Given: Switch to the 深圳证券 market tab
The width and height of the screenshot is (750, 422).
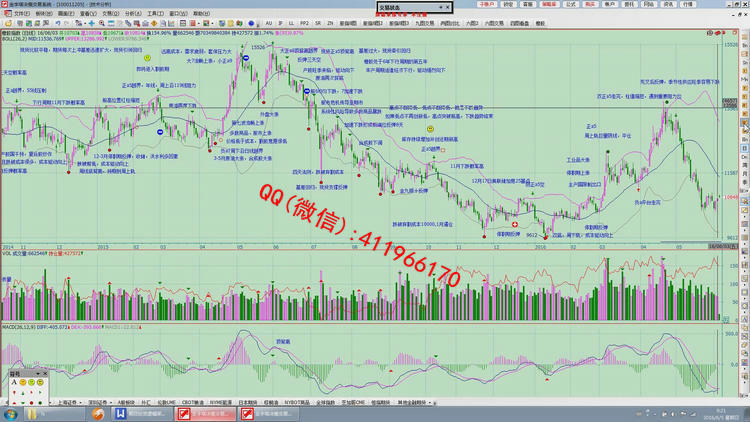Looking at the screenshot, I should click(98, 403).
